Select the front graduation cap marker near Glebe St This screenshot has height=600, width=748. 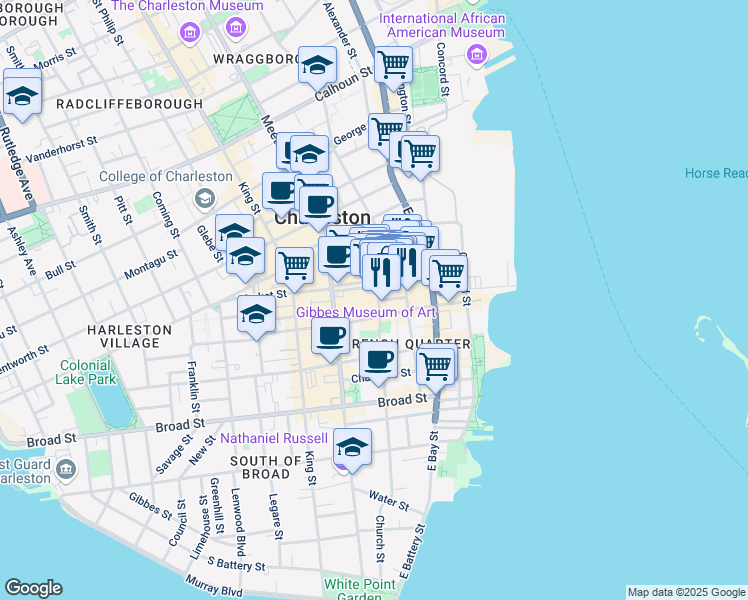(x=245, y=257)
